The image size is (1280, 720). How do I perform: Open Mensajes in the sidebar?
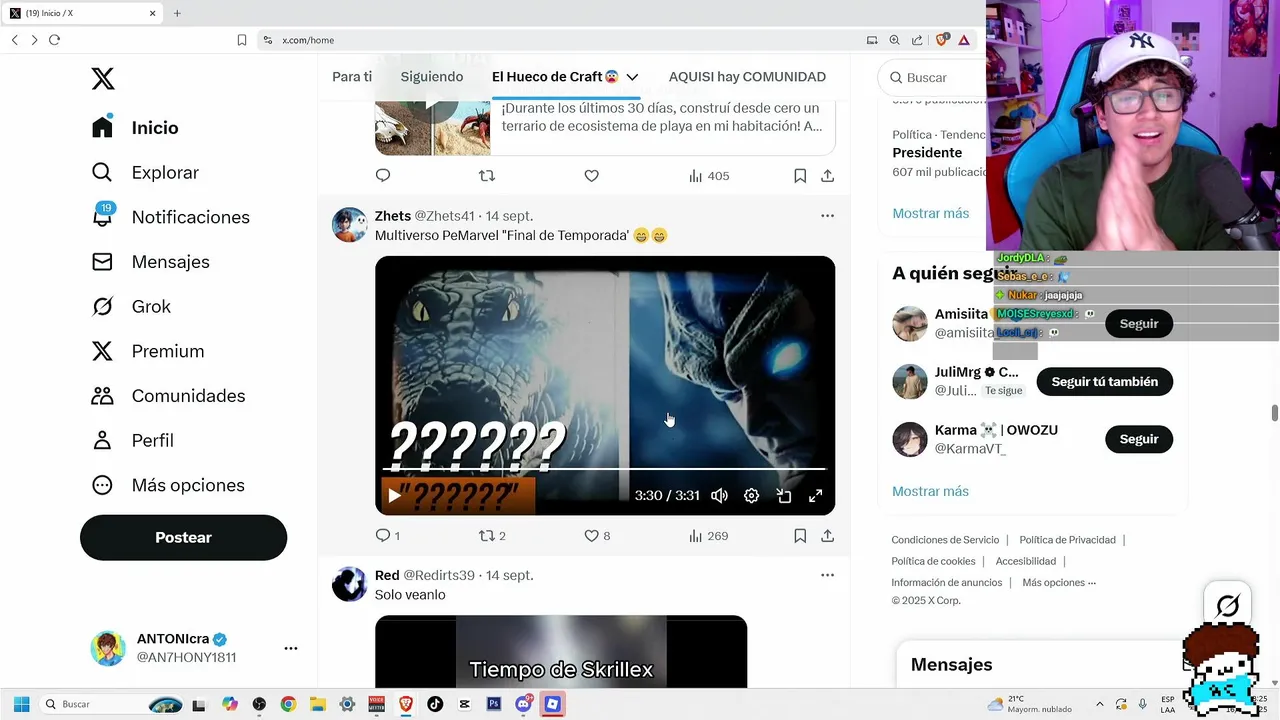coord(150,262)
